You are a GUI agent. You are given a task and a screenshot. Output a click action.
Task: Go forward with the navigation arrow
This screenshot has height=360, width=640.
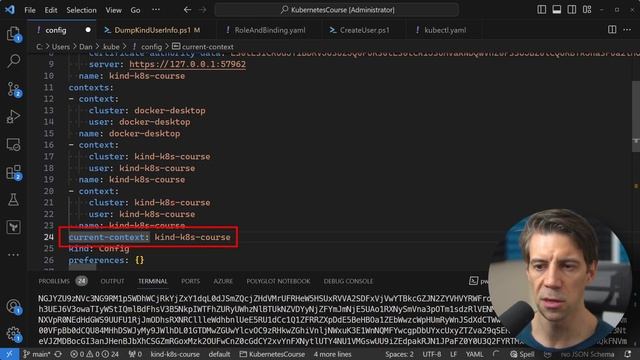202,9
